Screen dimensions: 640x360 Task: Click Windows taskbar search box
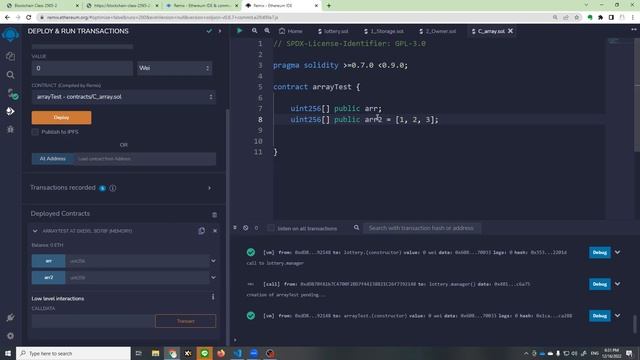point(73,353)
